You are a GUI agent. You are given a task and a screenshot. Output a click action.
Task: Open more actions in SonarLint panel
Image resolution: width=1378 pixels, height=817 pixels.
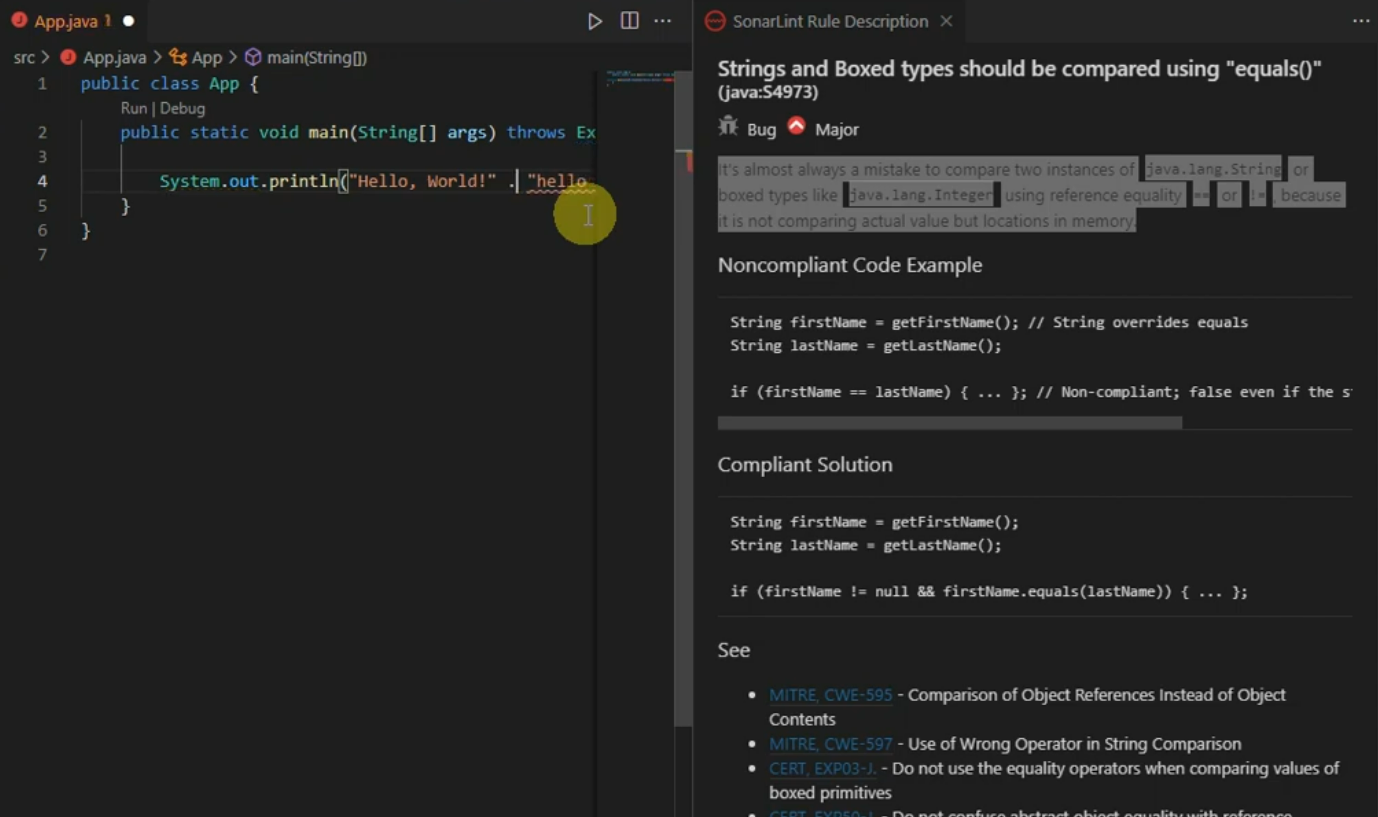(1361, 21)
